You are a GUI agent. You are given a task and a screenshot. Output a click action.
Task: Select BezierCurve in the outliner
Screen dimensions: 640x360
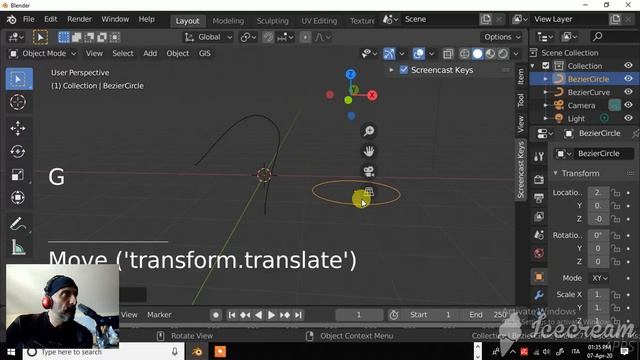(589, 92)
